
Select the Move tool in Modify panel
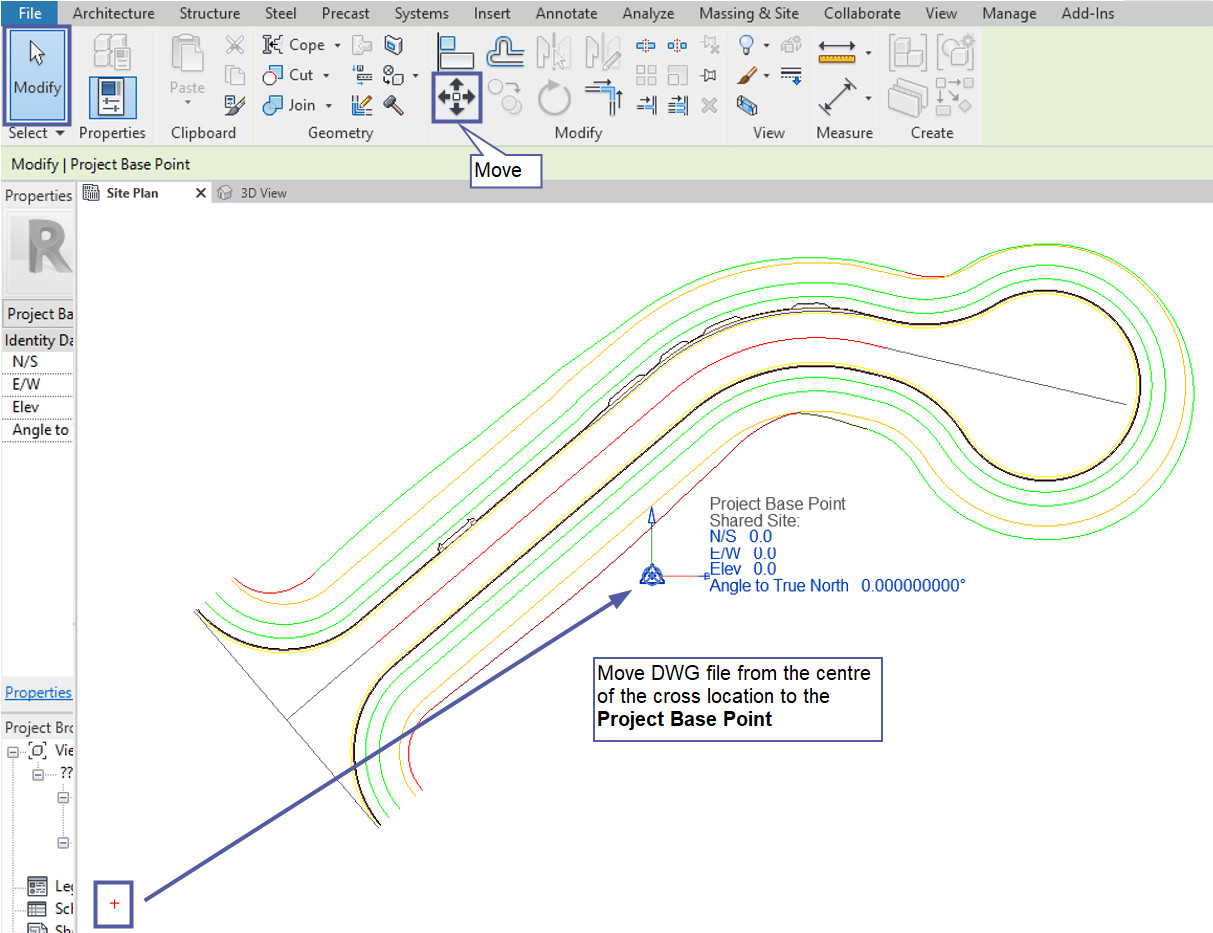[456, 97]
